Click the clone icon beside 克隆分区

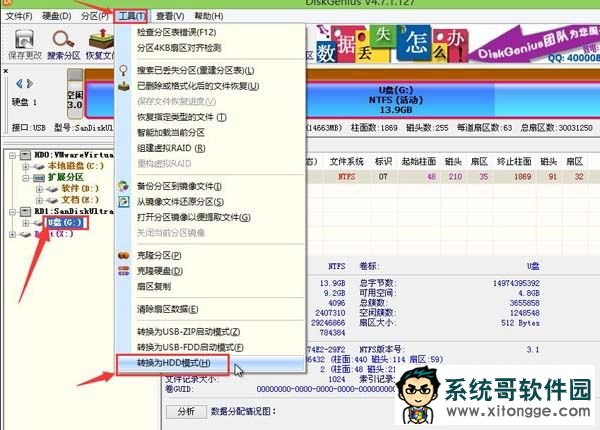[123, 255]
